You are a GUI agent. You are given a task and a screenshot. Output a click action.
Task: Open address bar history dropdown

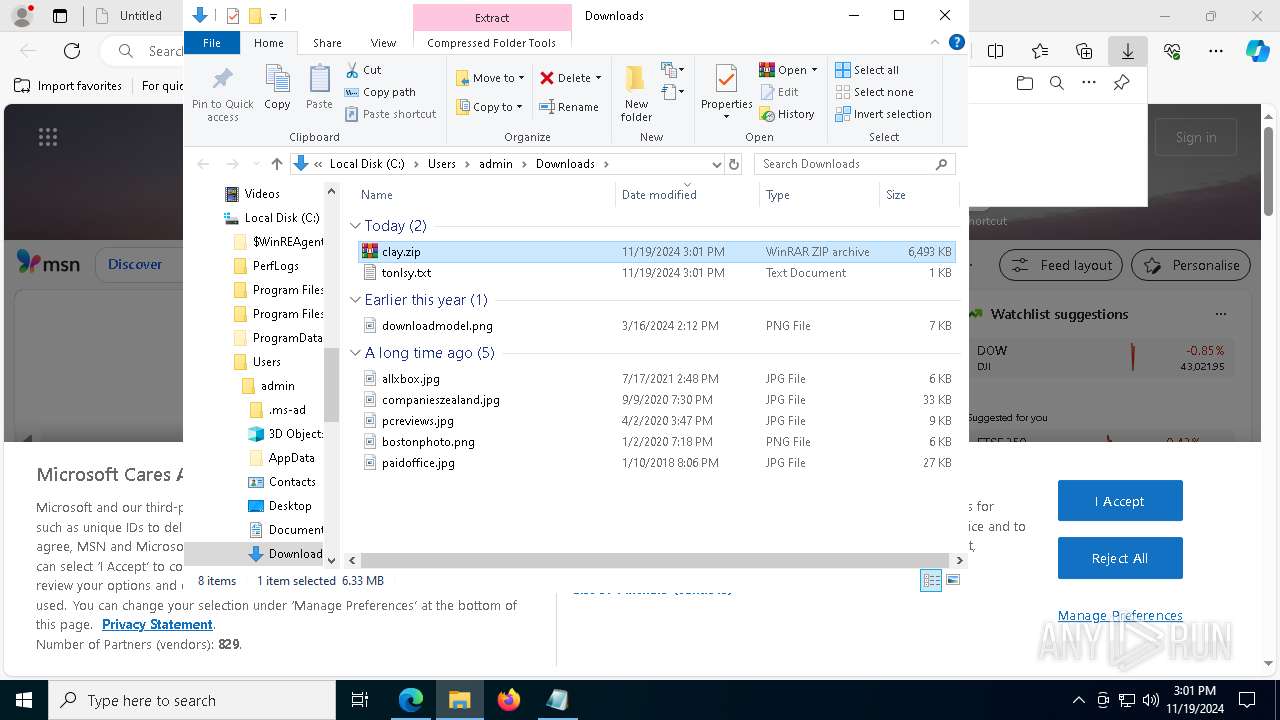point(716,164)
